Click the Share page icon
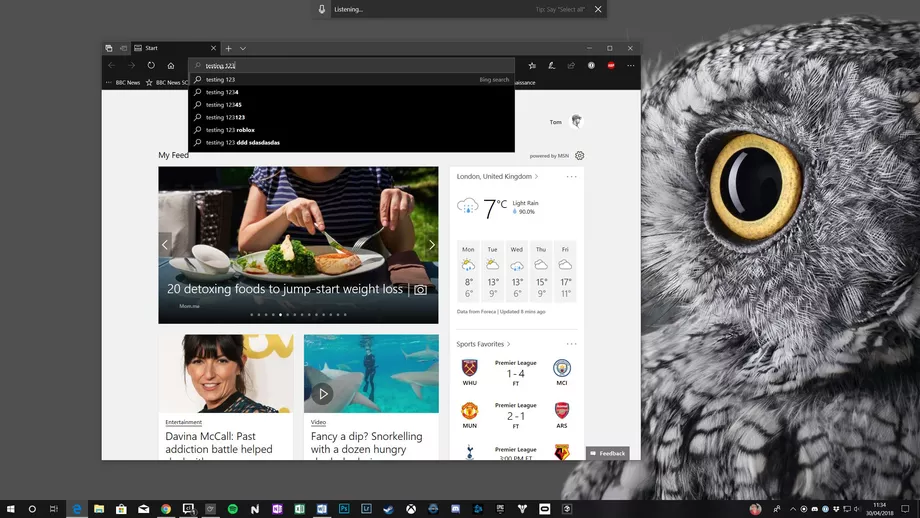 pyautogui.click(x=571, y=65)
